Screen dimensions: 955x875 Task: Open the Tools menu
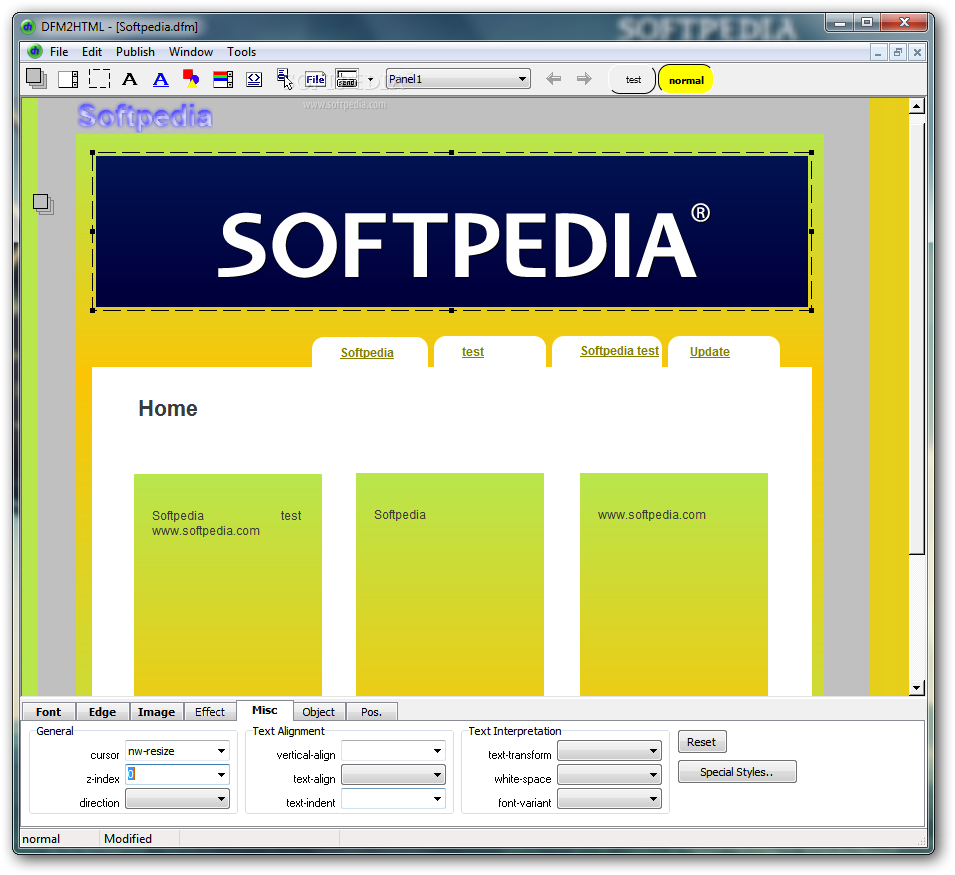click(x=241, y=52)
